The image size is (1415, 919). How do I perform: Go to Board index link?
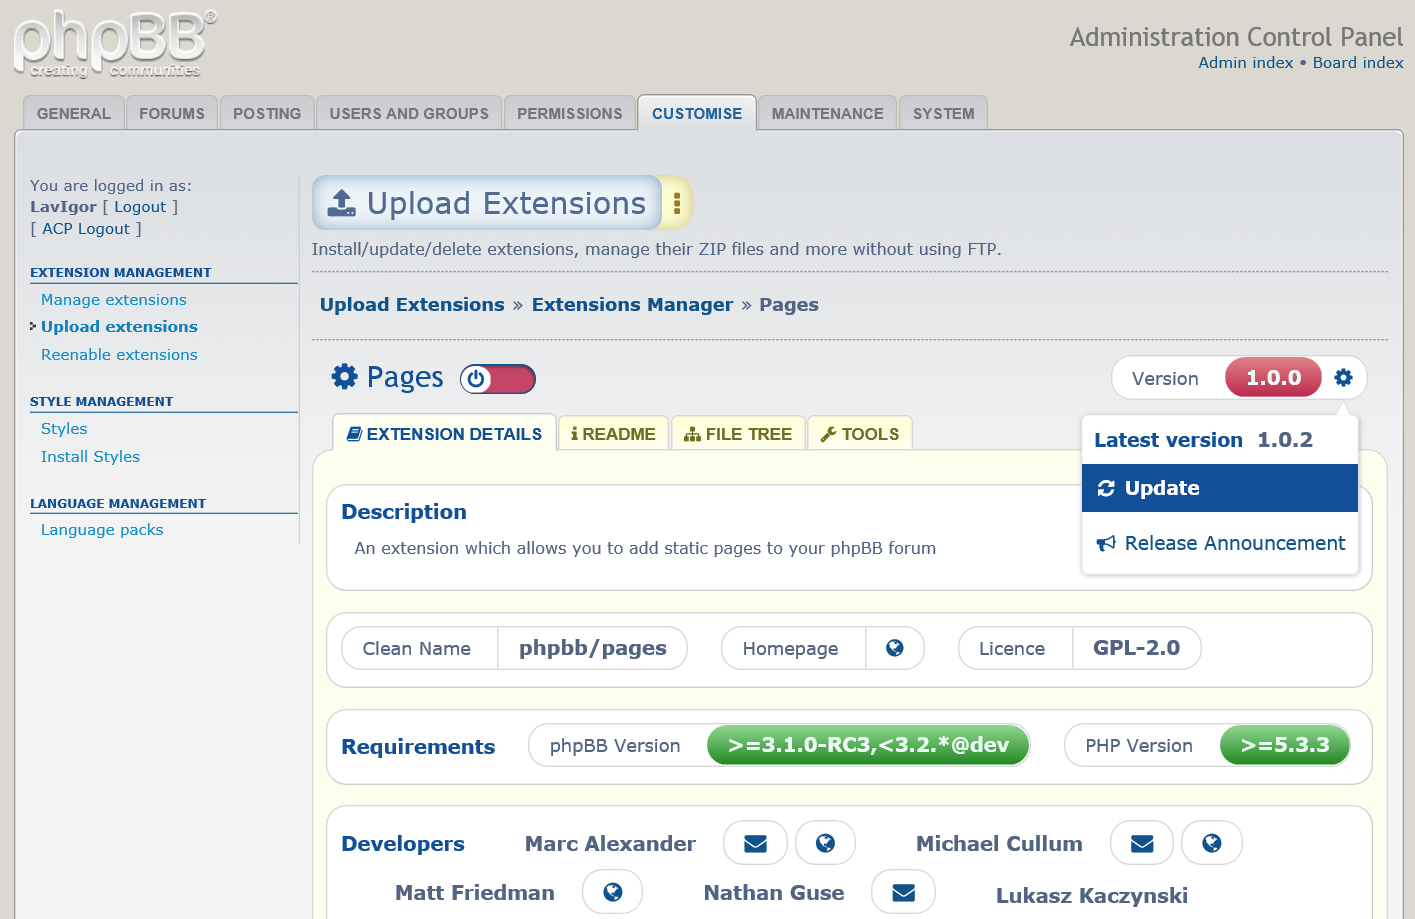click(1358, 62)
